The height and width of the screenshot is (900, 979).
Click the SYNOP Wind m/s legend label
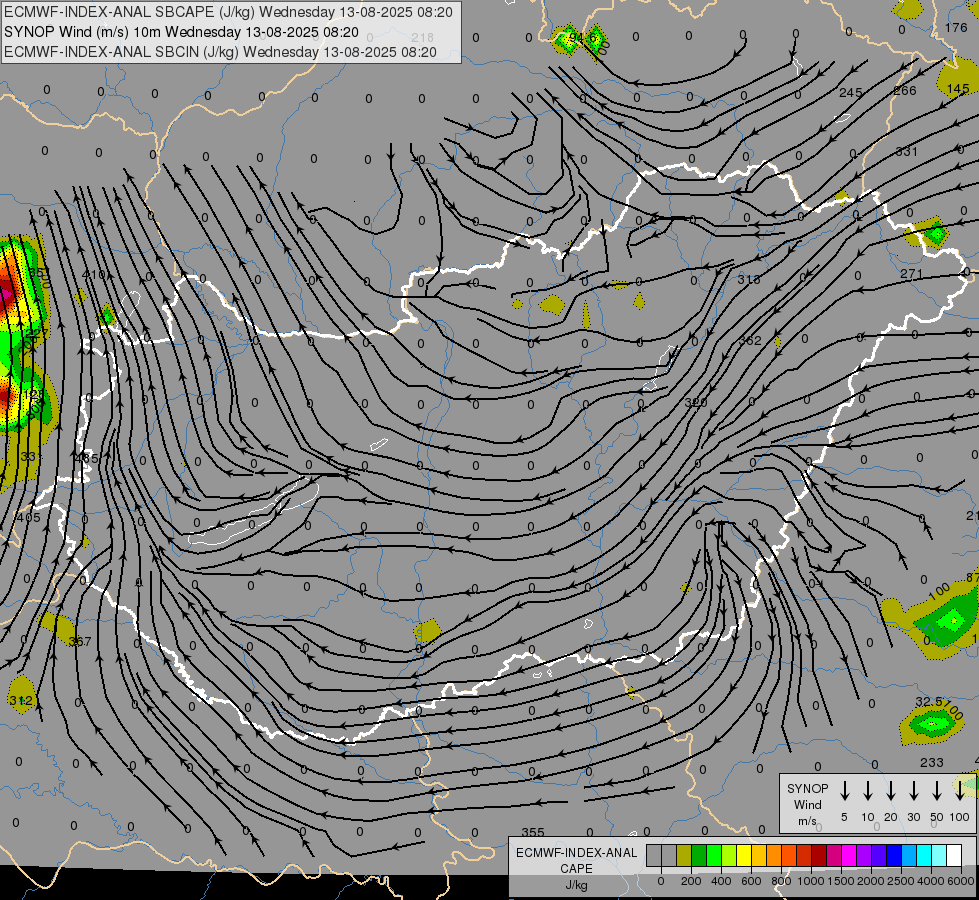click(x=807, y=804)
